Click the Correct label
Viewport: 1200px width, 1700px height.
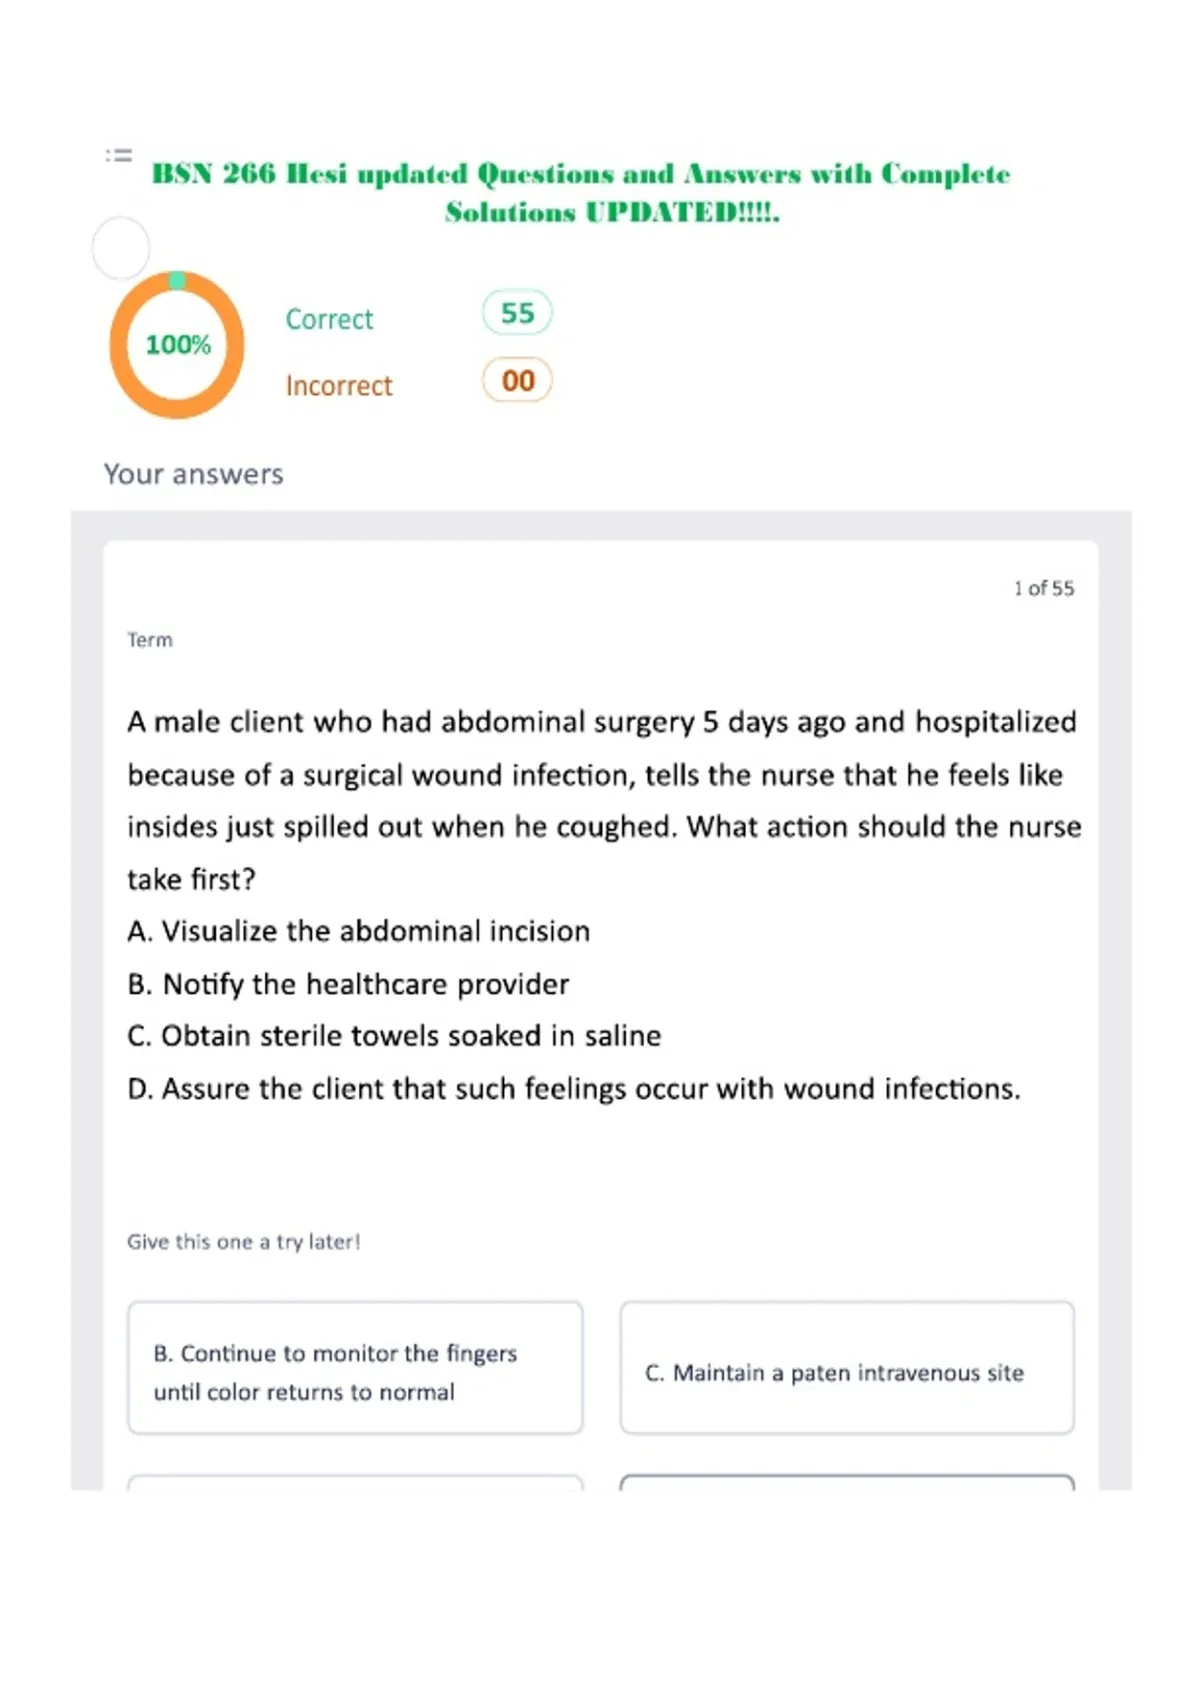[x=329, y=319]
